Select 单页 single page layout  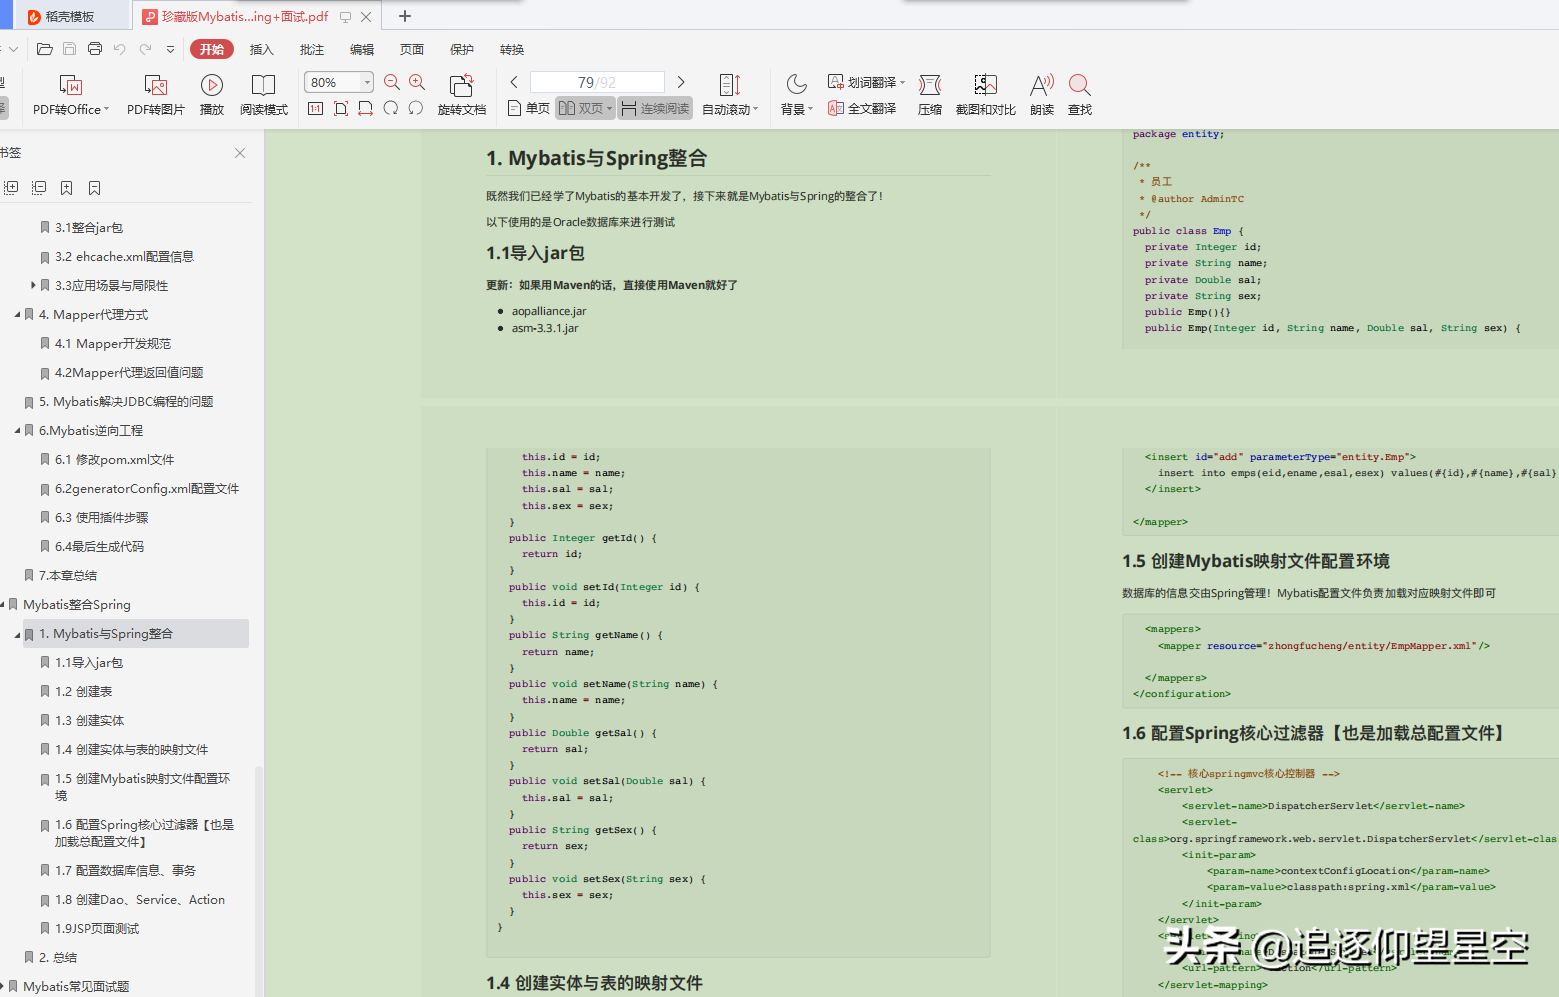click(x=528, y=108)
